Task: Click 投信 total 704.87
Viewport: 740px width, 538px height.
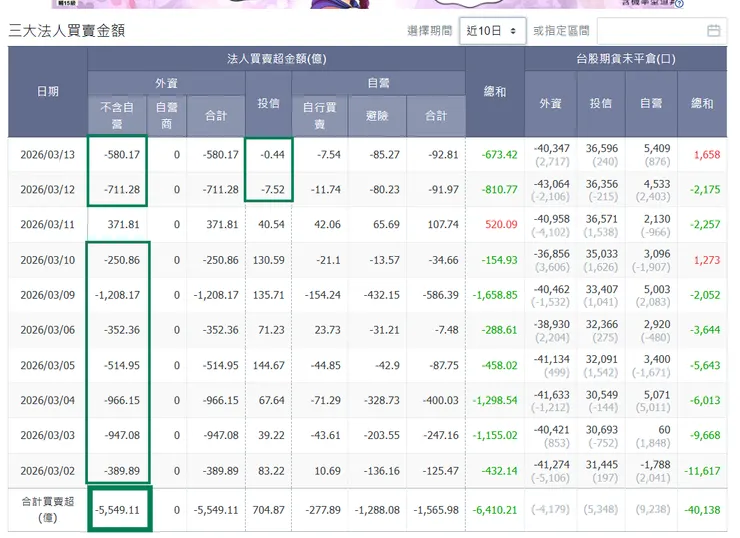Action: [269, 510]
